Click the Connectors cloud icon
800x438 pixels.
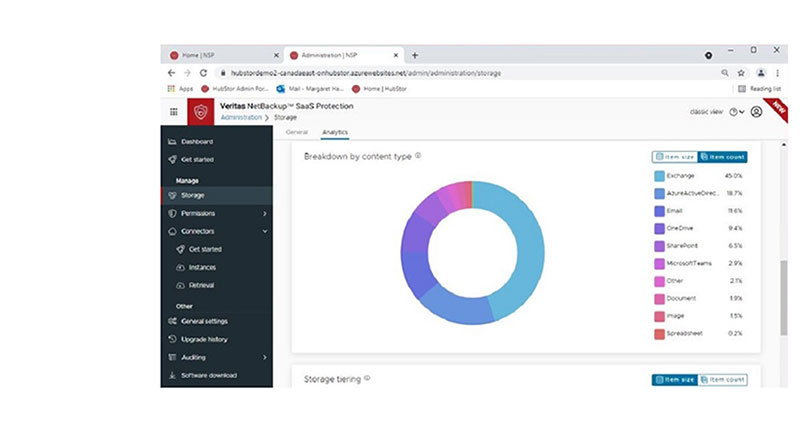click(x=172, y=231)
